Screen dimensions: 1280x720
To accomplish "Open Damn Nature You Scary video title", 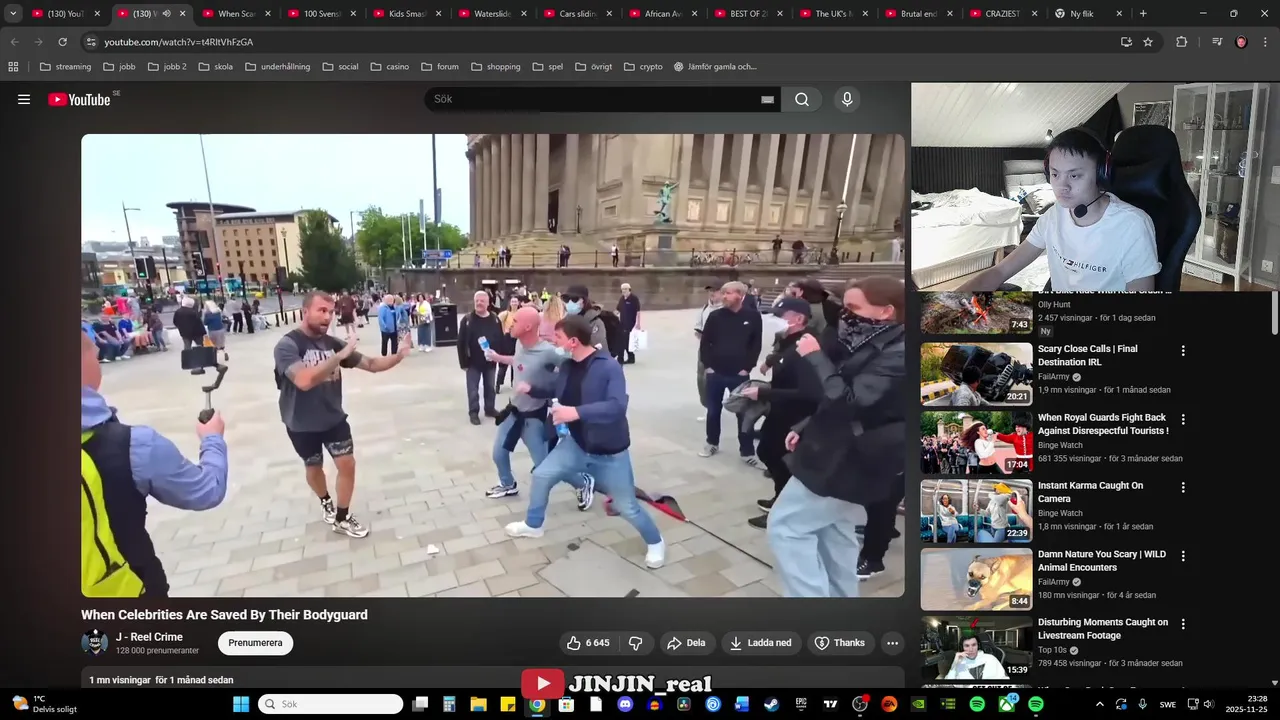I will pos(1101,560).
